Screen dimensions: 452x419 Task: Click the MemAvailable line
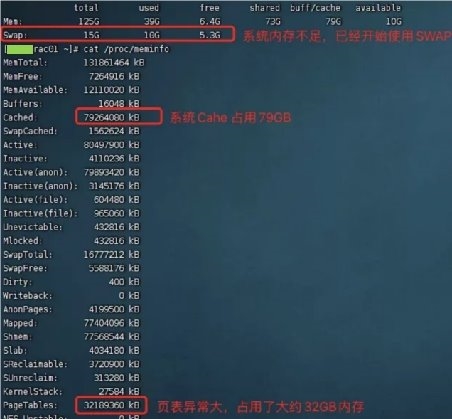(71, 90)
